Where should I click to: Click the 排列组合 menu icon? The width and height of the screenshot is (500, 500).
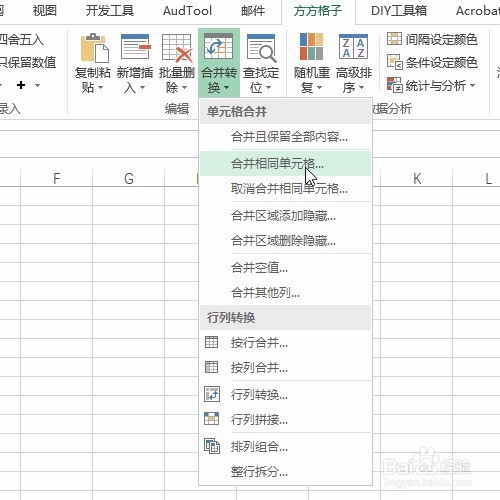point(212,446)
